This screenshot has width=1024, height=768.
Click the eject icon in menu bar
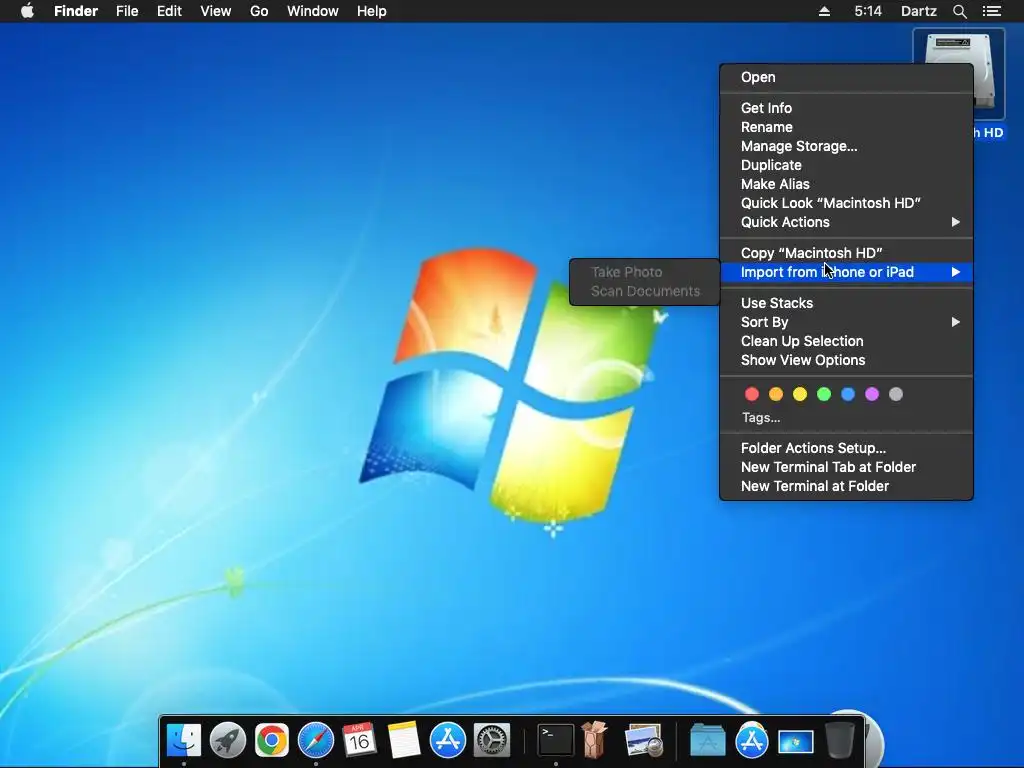click(x=824, y=11)
